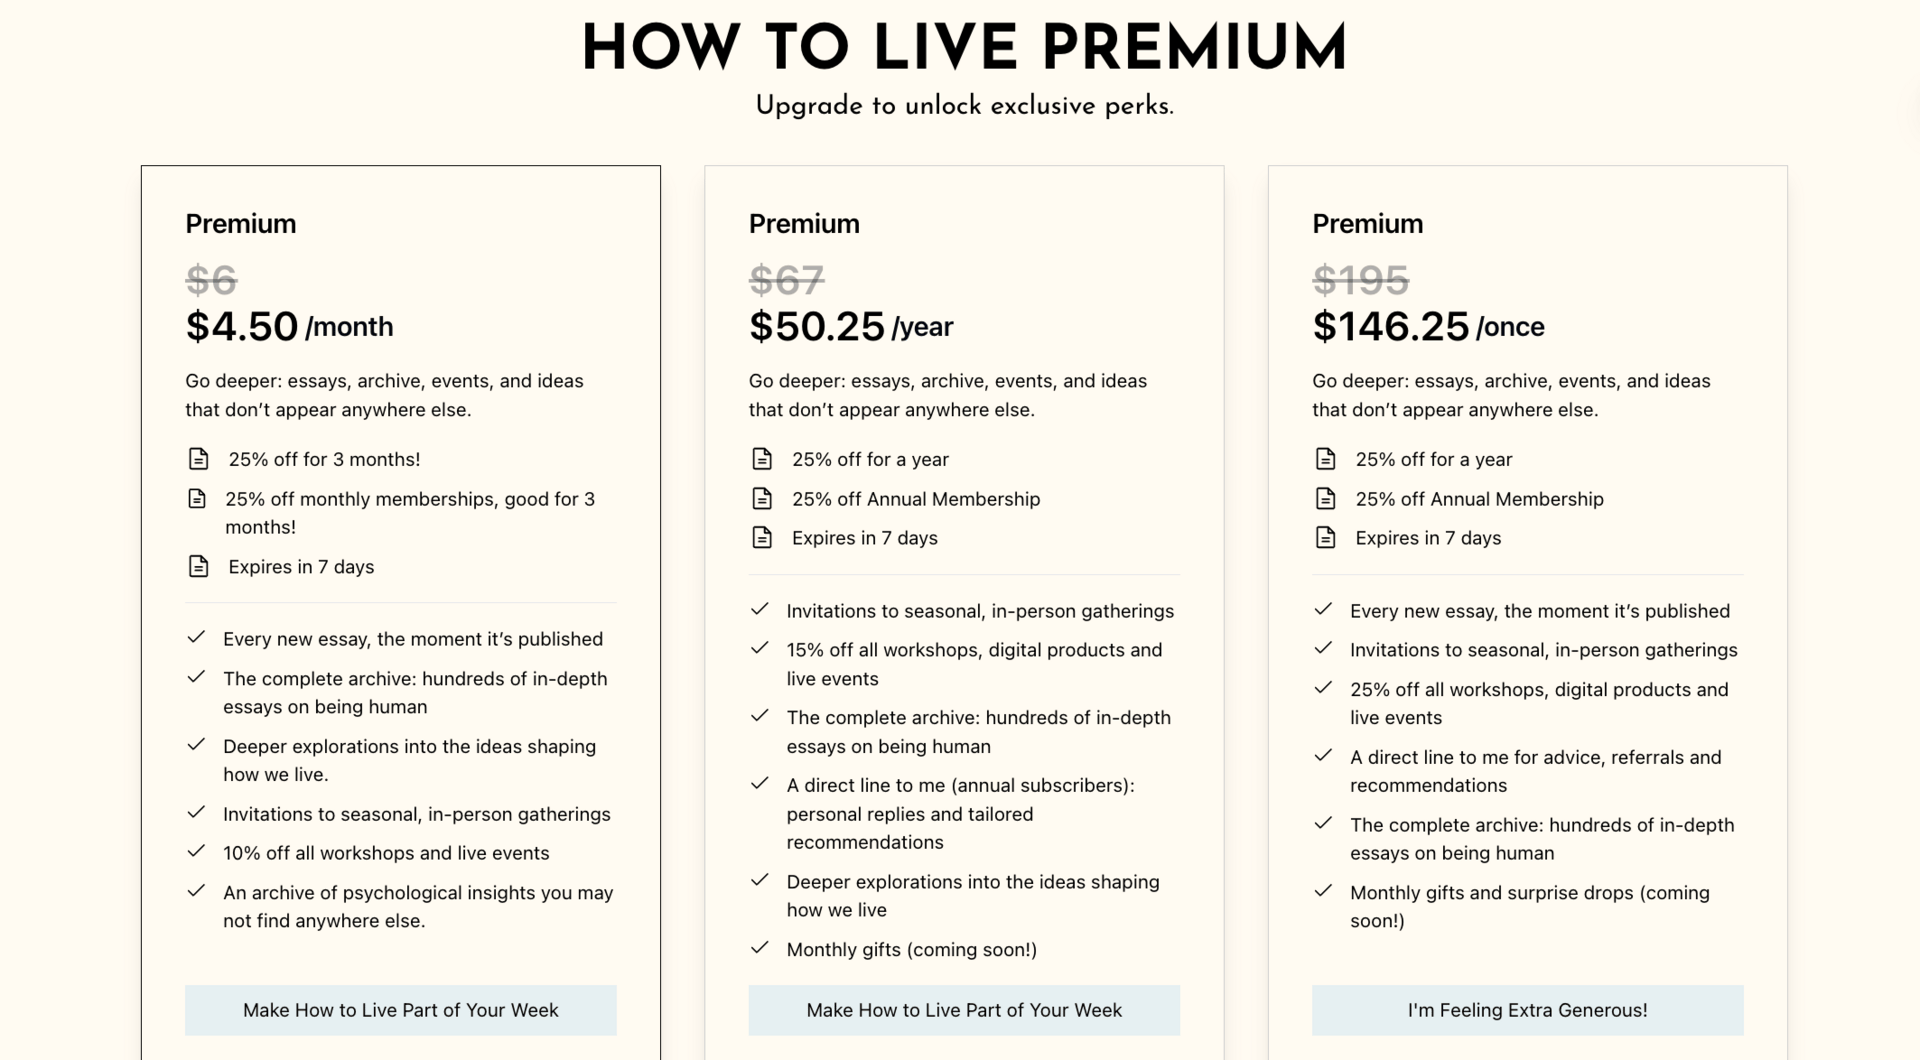Click the 'I'm Feeling Extra Generous!' button
The height and width of the screenshot is (1060, 1920).
coord(1527,1010)
